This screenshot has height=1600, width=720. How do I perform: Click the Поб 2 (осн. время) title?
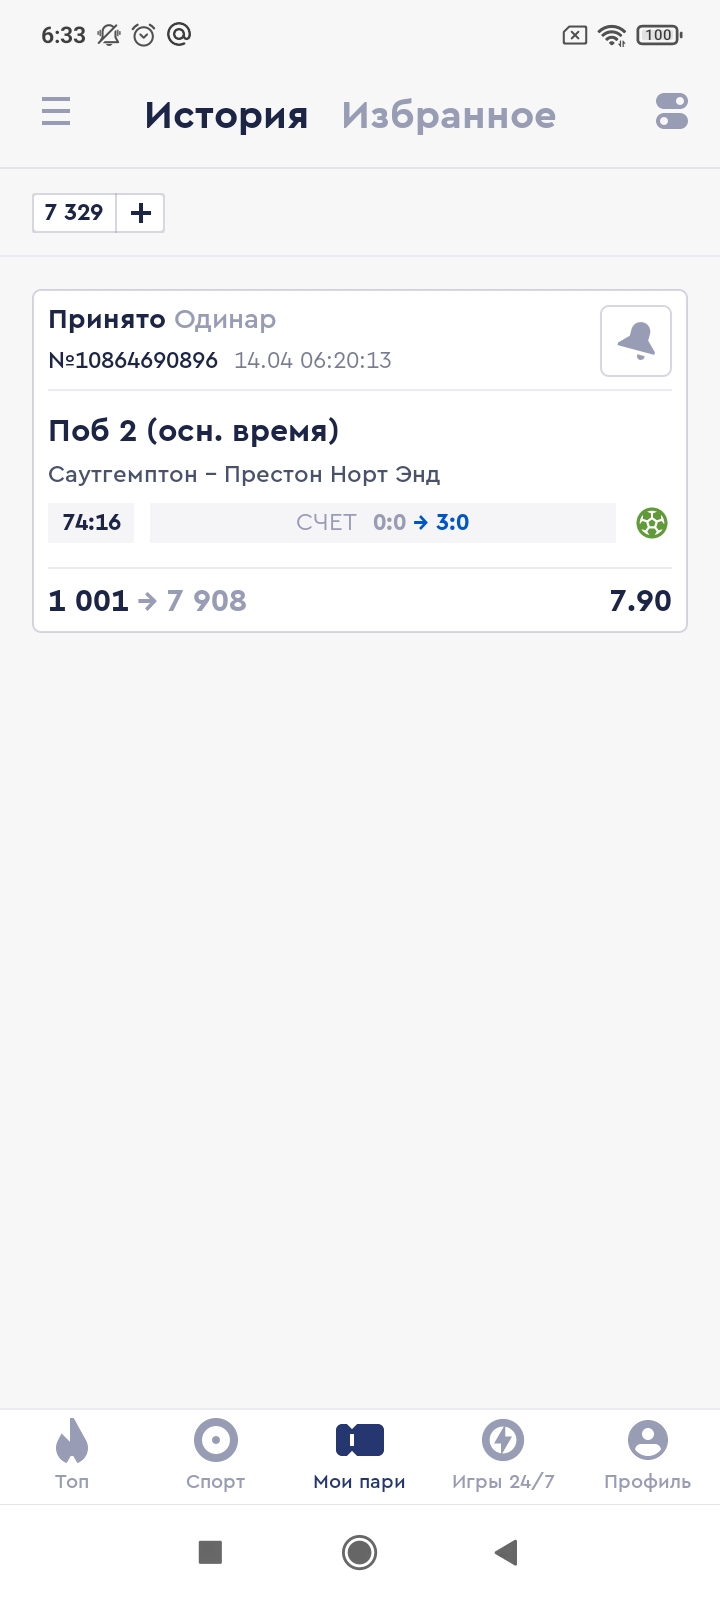coord(194,431)
